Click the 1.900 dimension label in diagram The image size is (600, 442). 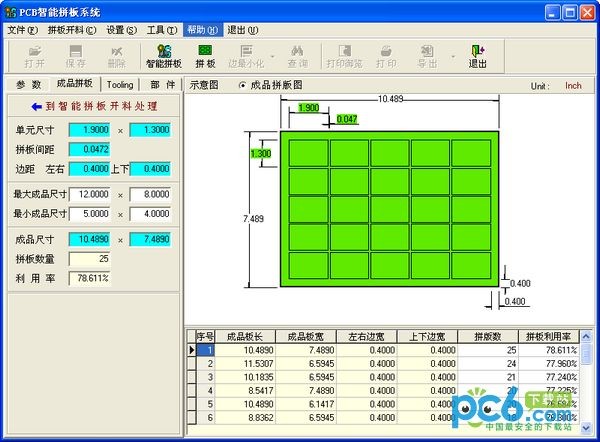[309, 108]
